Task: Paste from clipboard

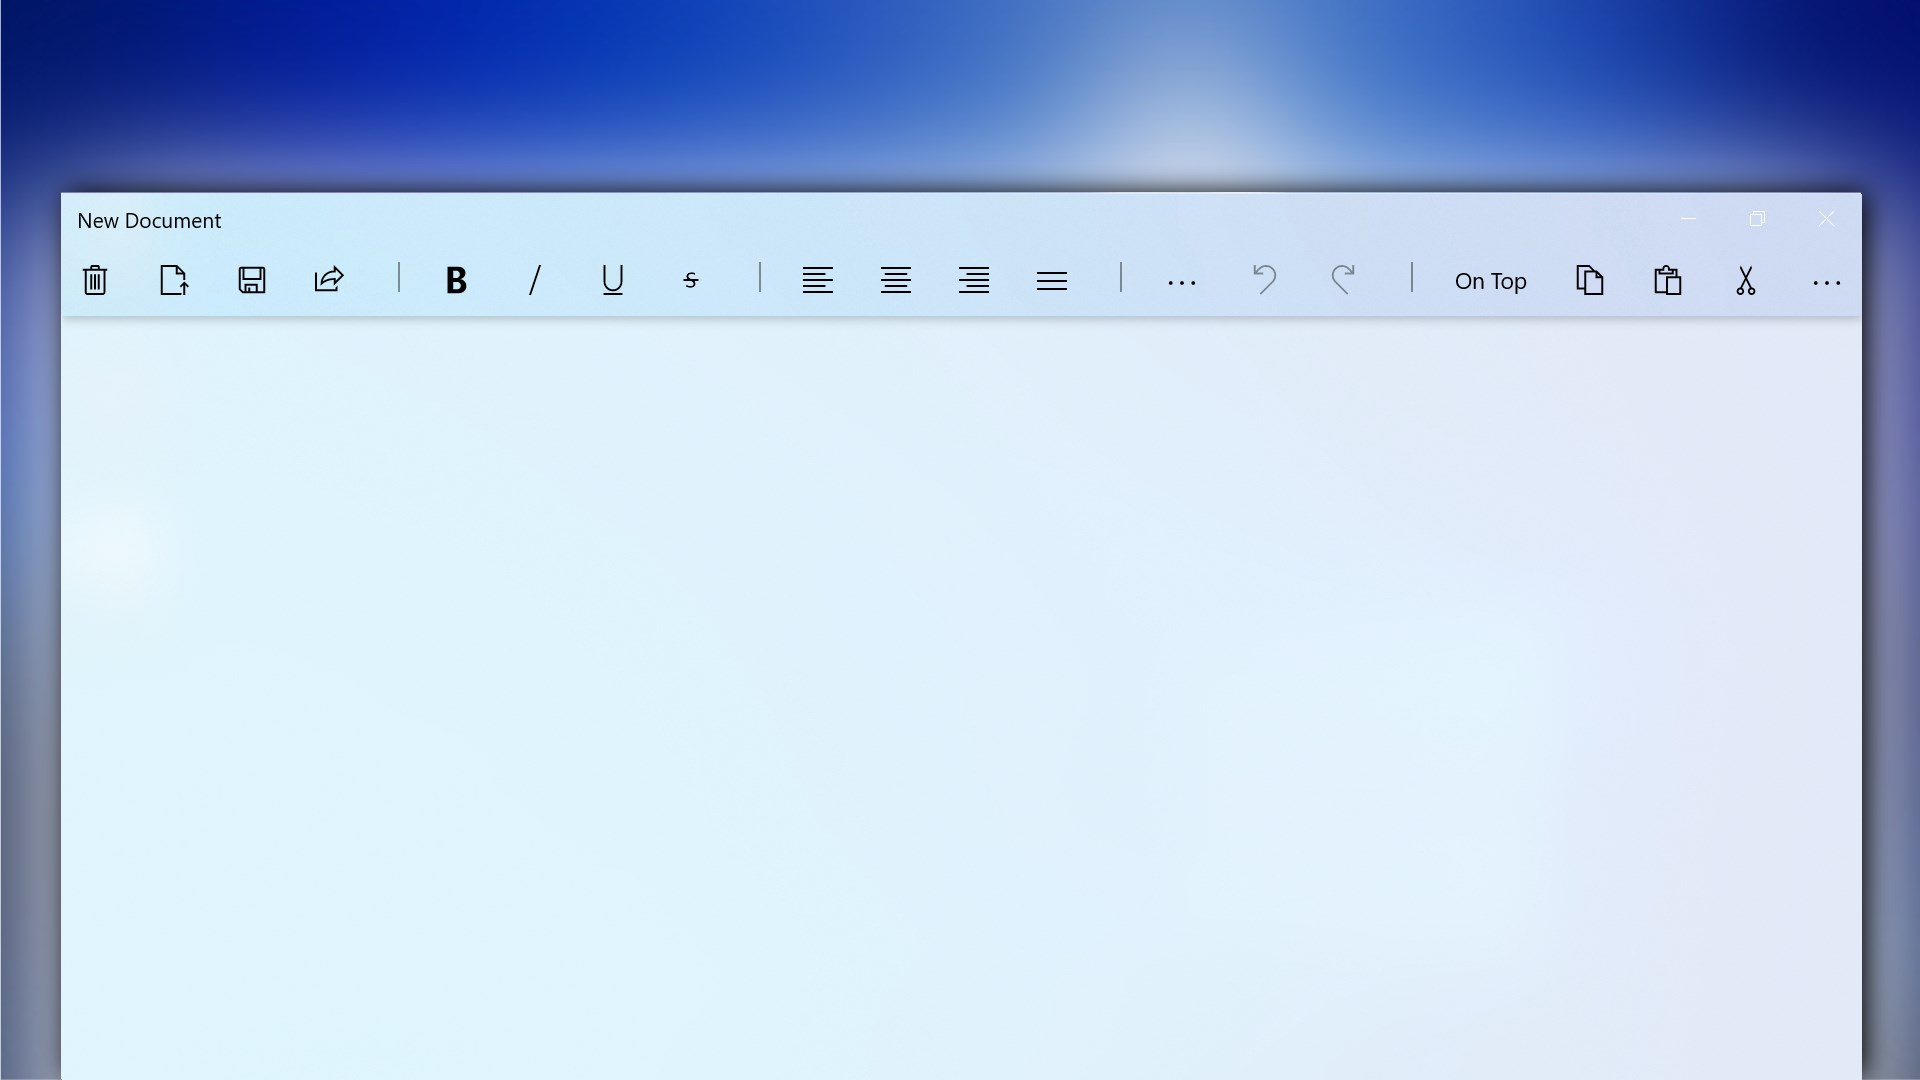Action: click(1668, 280)
